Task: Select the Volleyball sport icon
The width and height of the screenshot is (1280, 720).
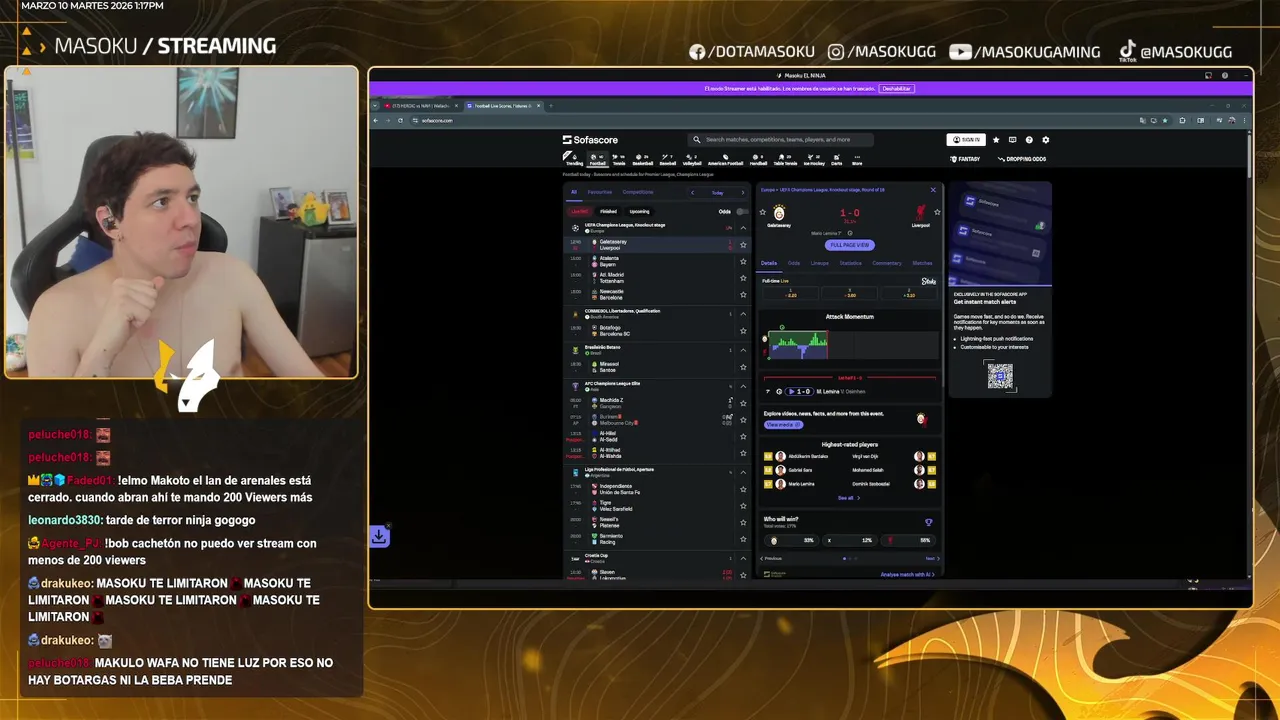Action: click(692, 158)
